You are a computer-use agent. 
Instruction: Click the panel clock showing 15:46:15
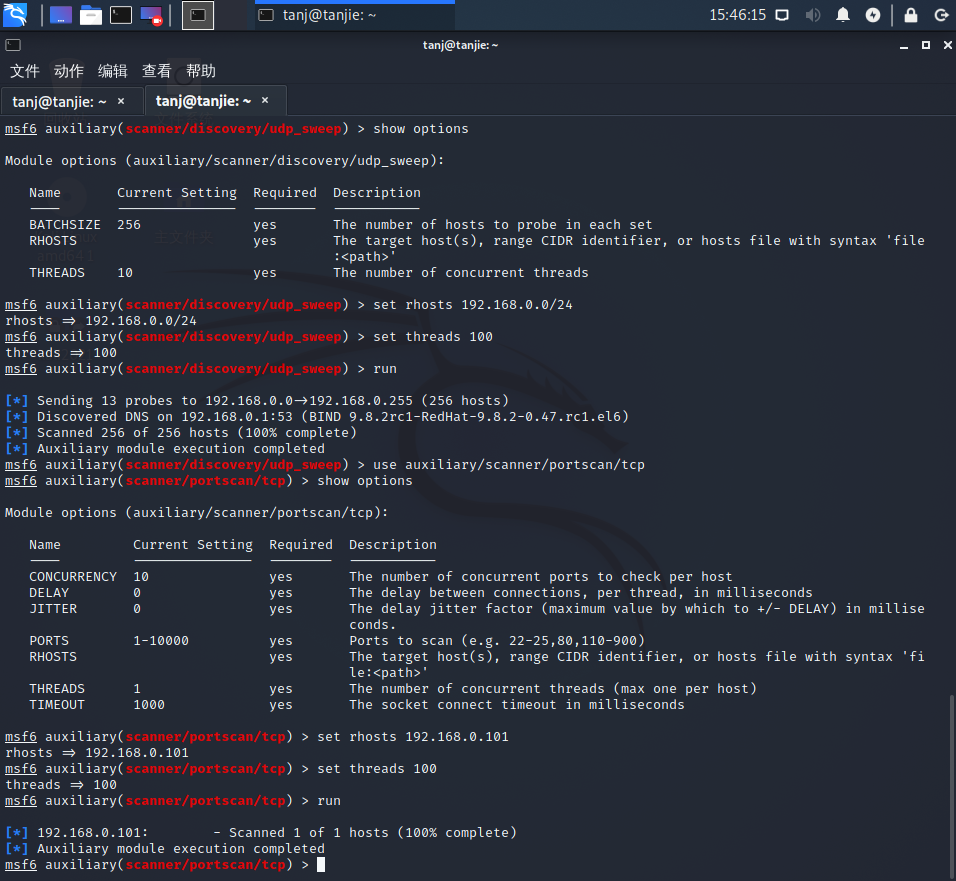coord(737,15)
